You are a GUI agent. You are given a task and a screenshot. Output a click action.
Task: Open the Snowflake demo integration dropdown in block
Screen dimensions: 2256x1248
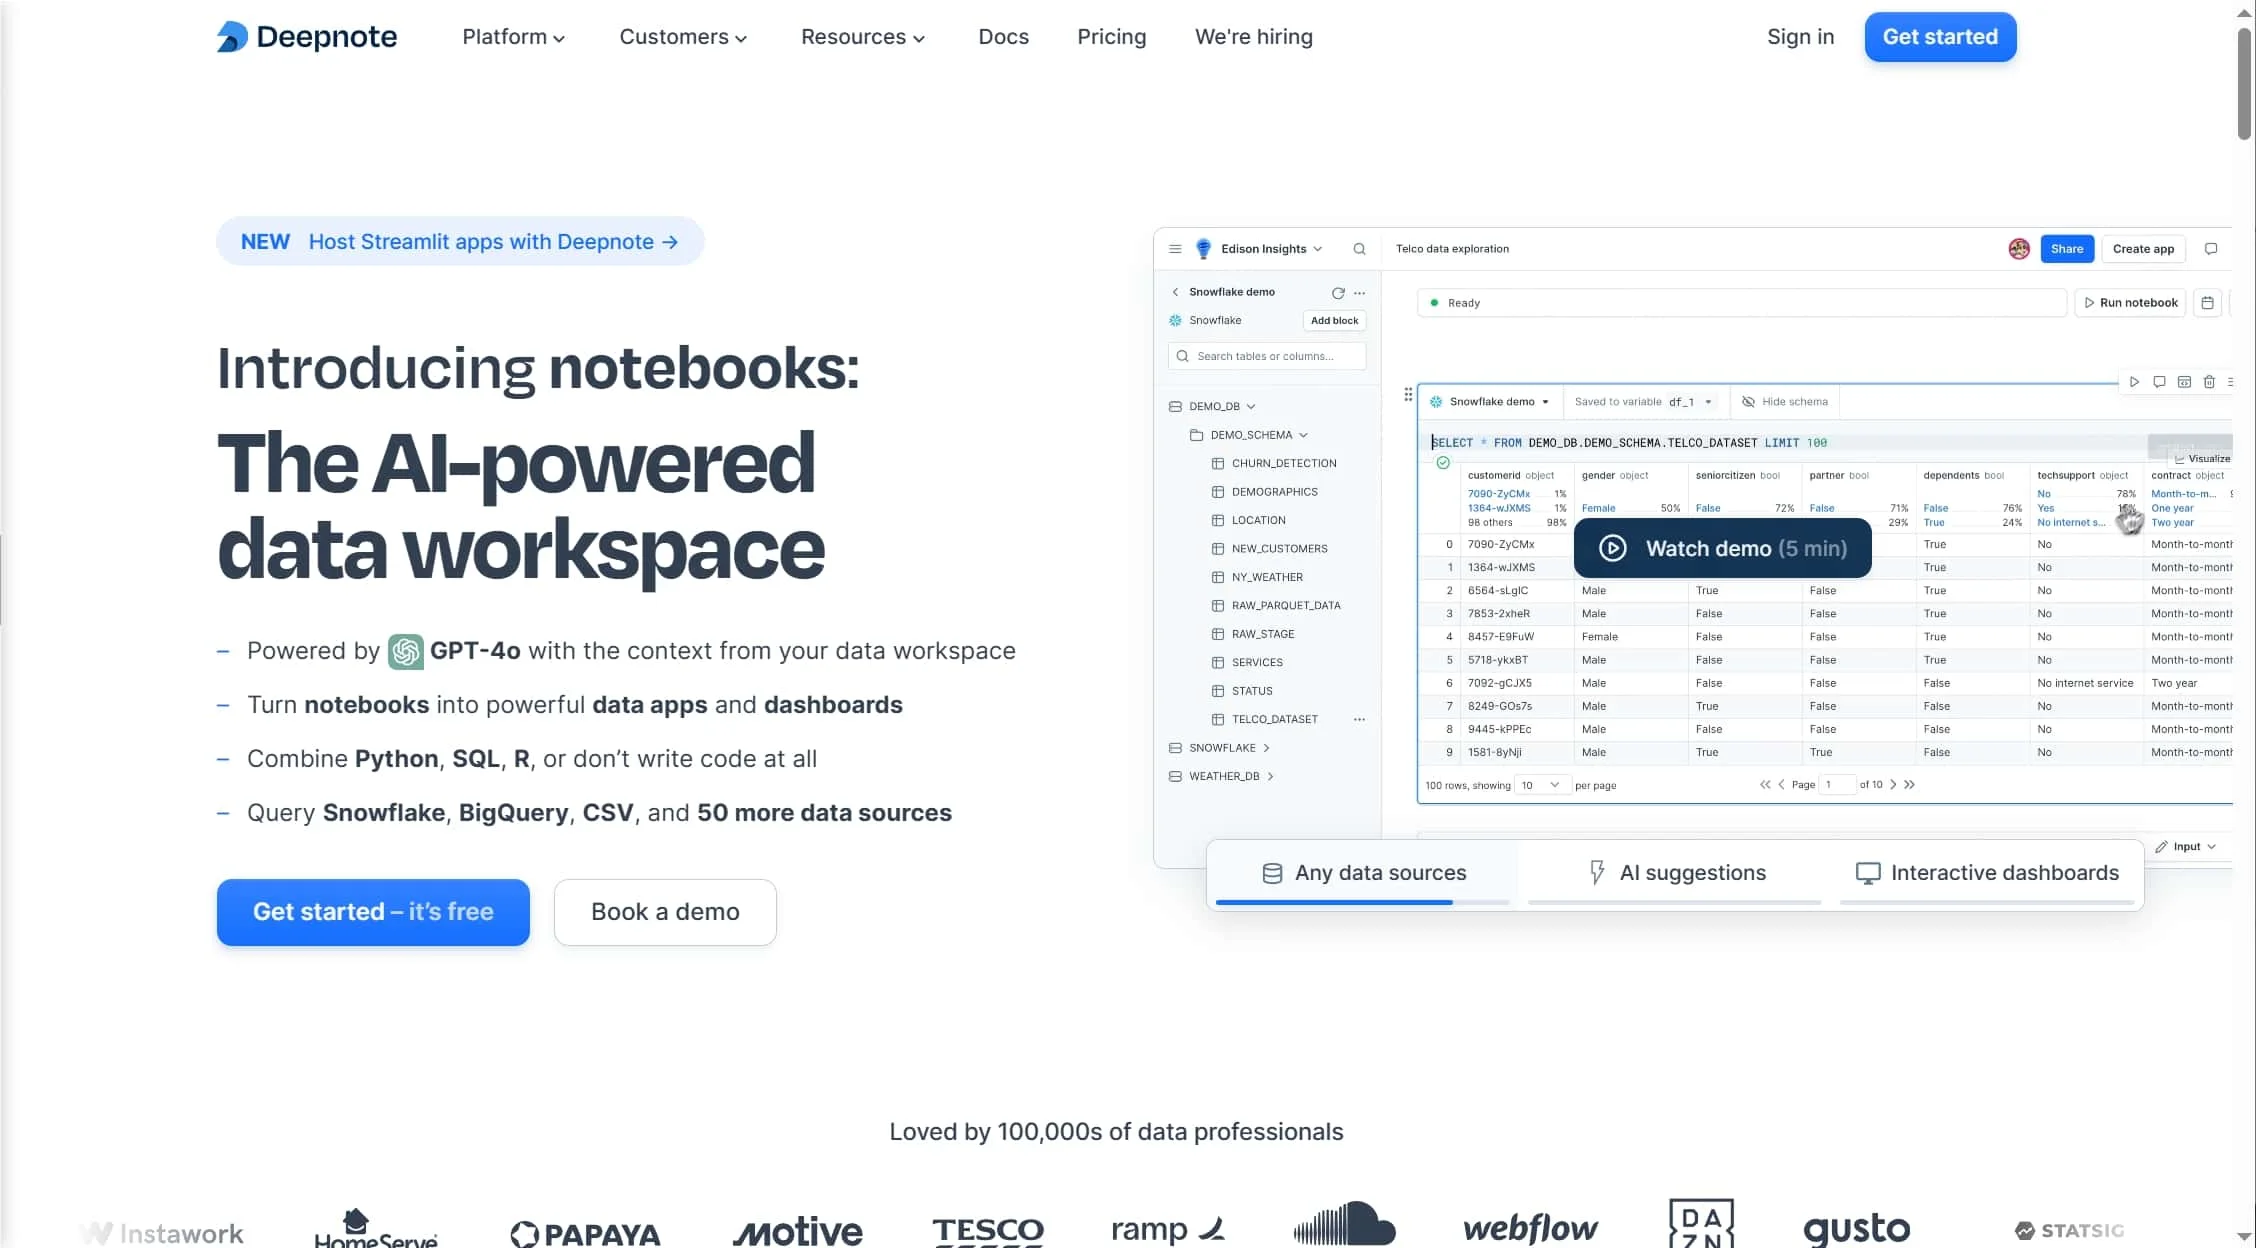(x=1490, y=402)
